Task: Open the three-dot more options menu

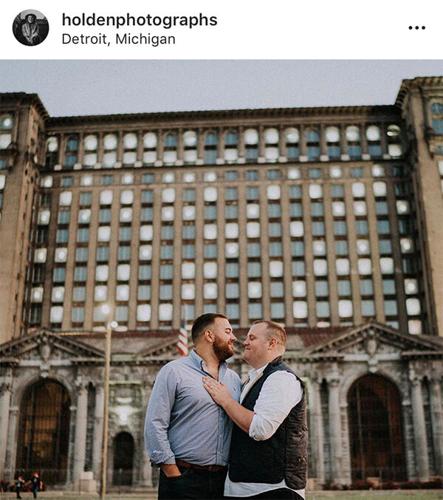Action: tap(417, 28)
